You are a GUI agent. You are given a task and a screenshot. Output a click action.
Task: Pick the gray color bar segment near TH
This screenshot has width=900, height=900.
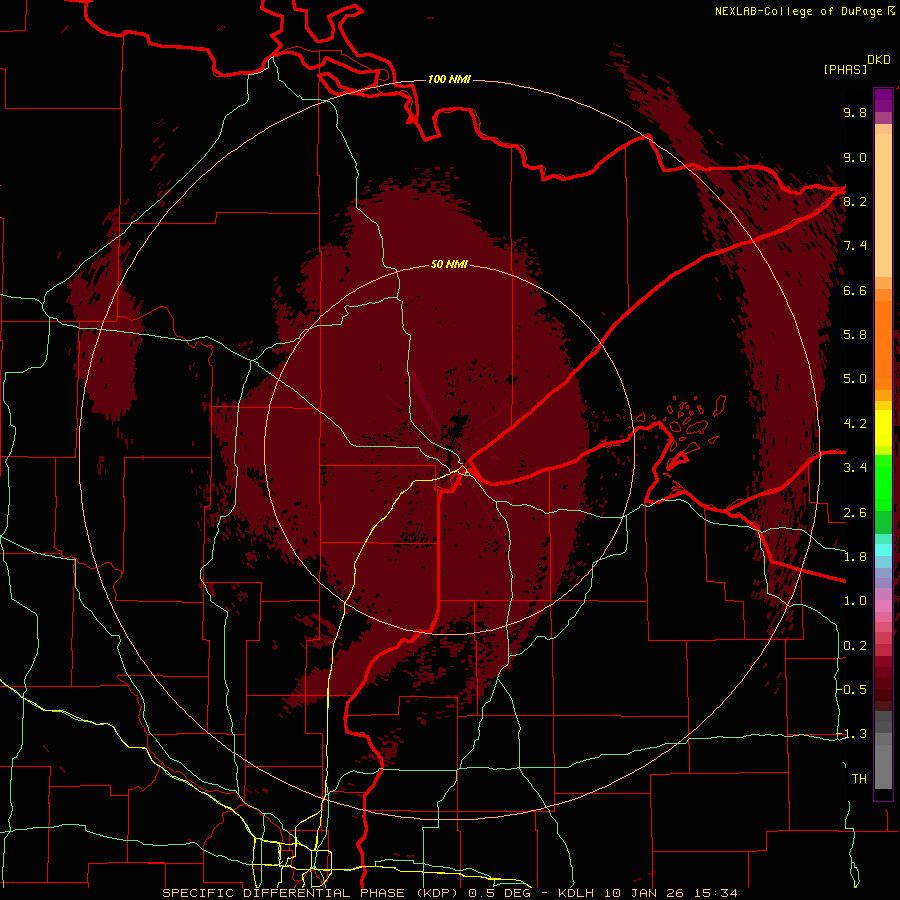coord(883,767)
